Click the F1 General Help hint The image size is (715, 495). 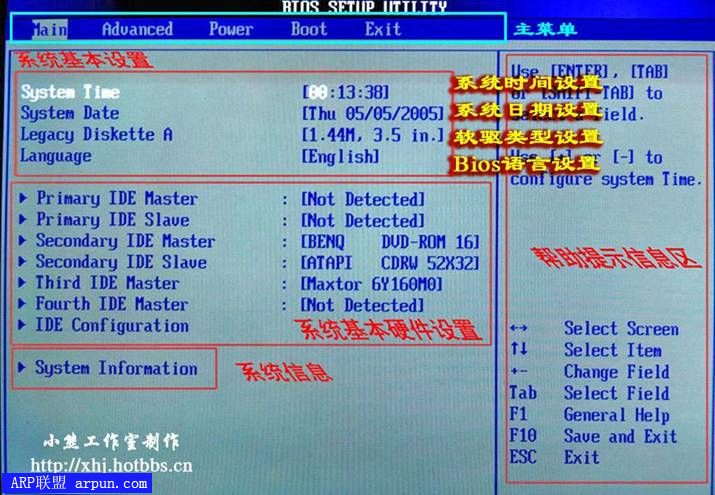pos(590,414)
